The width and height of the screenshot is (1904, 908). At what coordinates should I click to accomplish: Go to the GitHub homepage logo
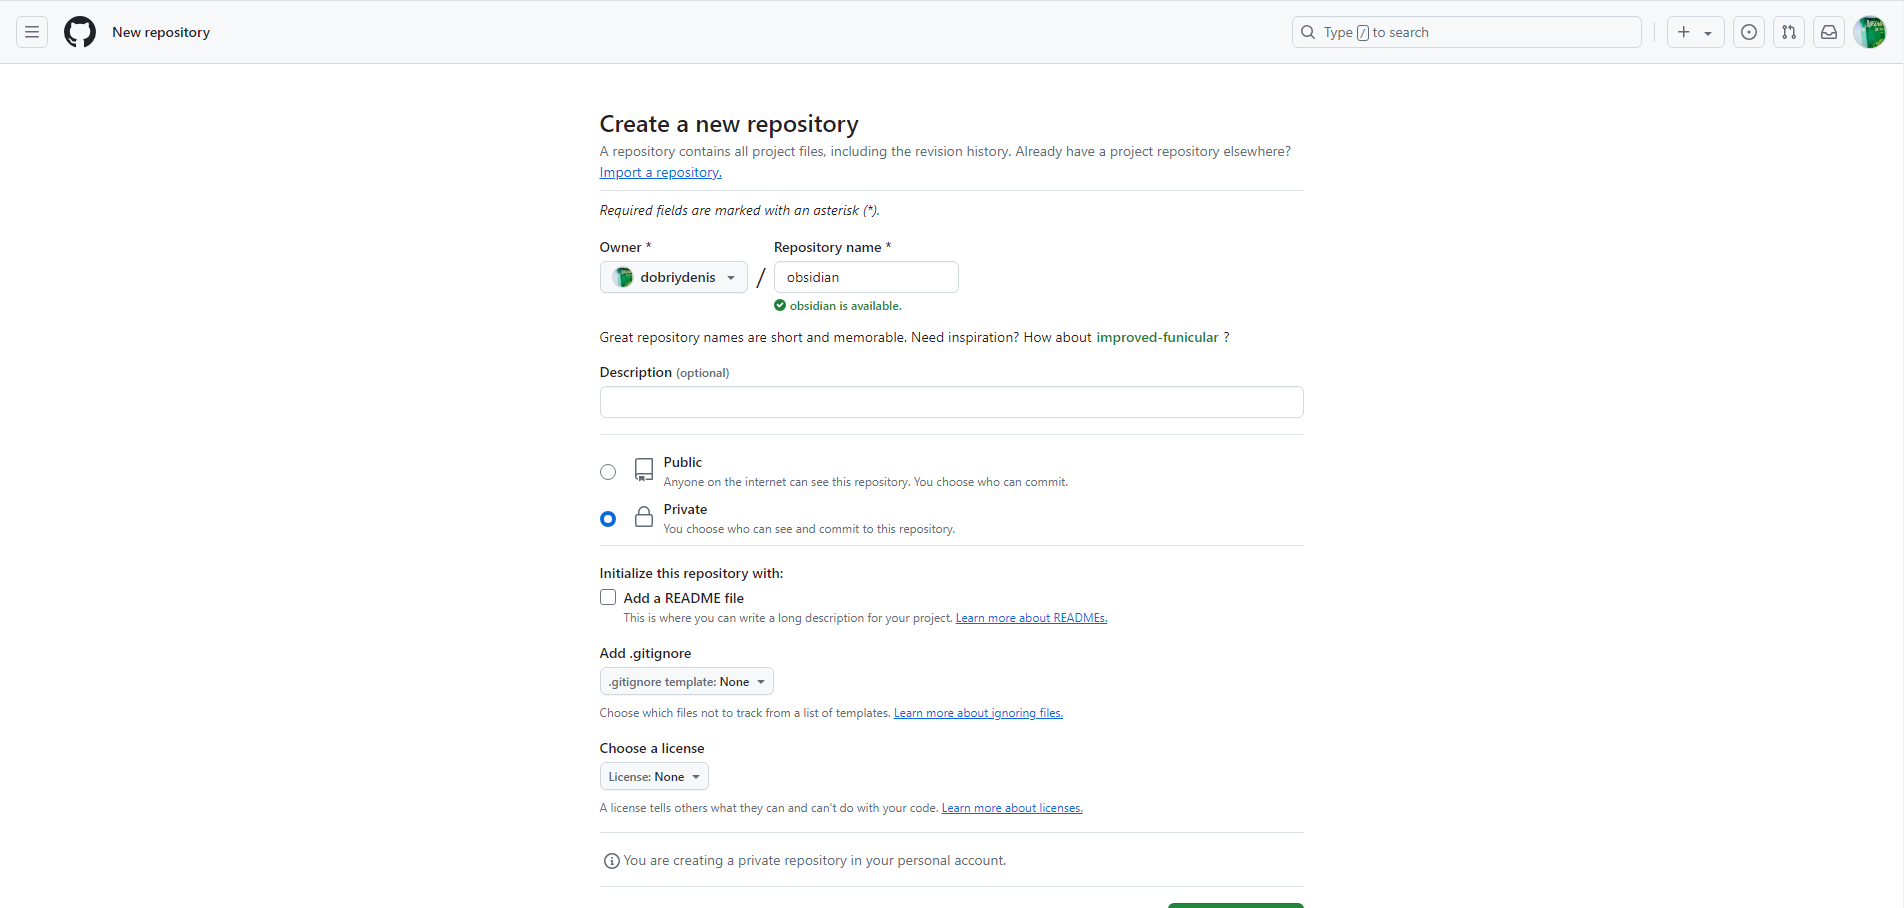point(80,32)
